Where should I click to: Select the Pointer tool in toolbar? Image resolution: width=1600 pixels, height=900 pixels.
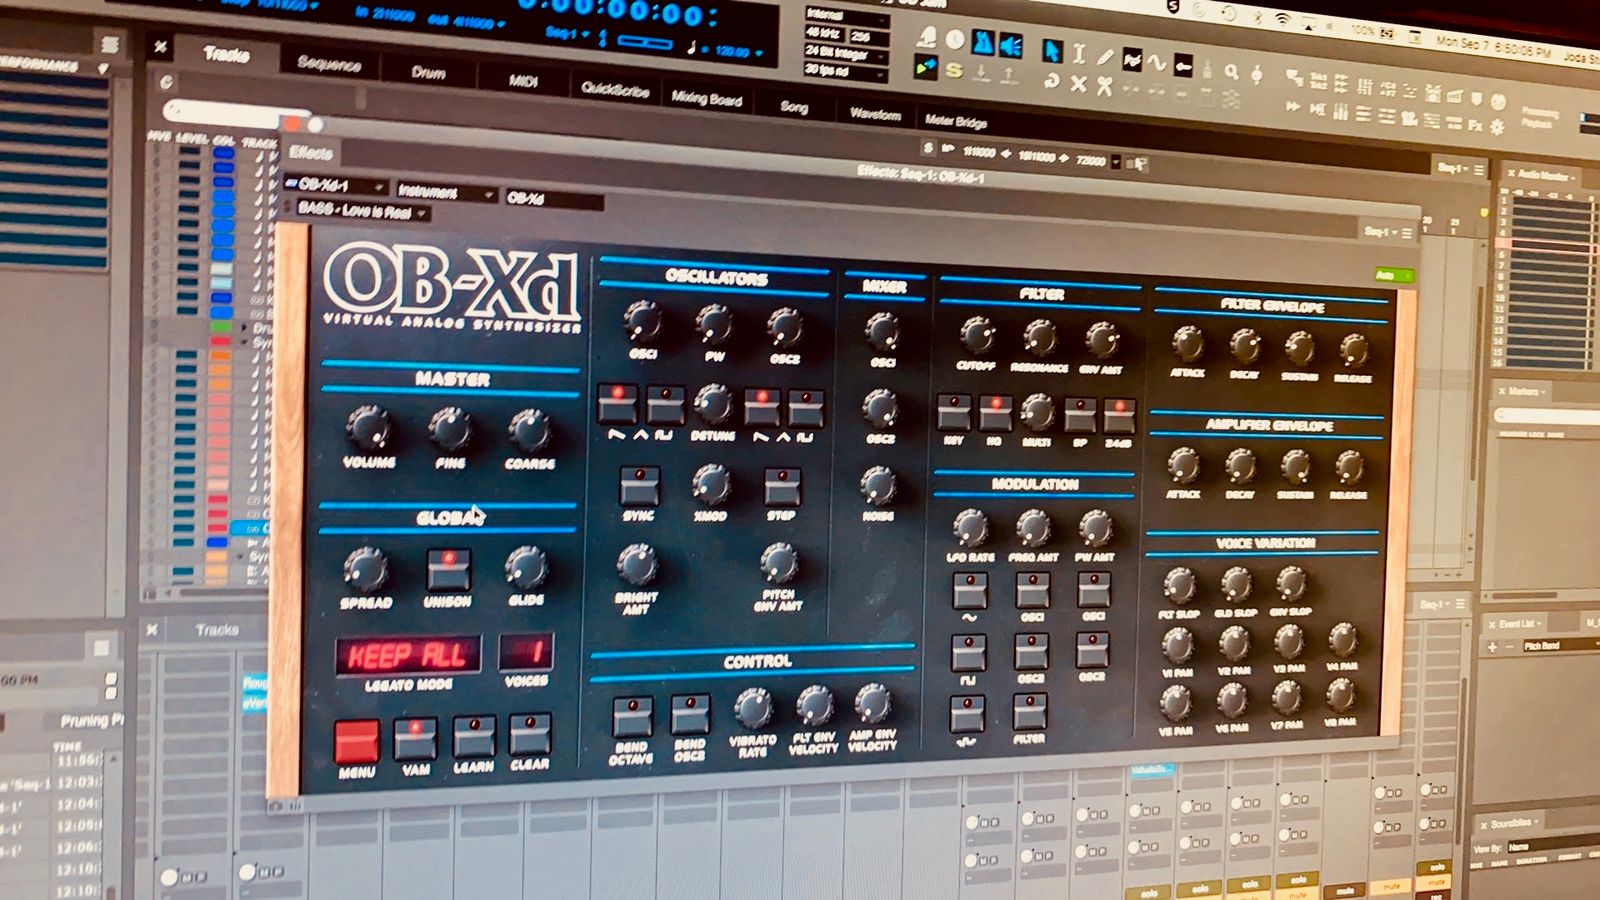pos(1051,50)
